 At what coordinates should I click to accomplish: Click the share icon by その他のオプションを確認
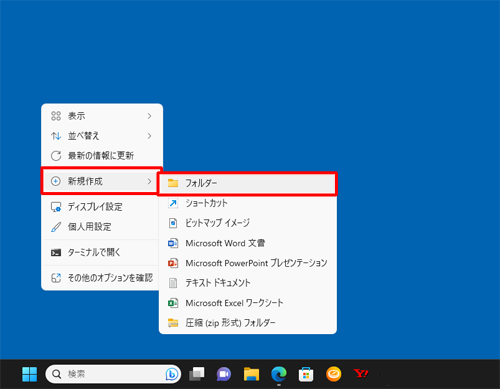56,278
